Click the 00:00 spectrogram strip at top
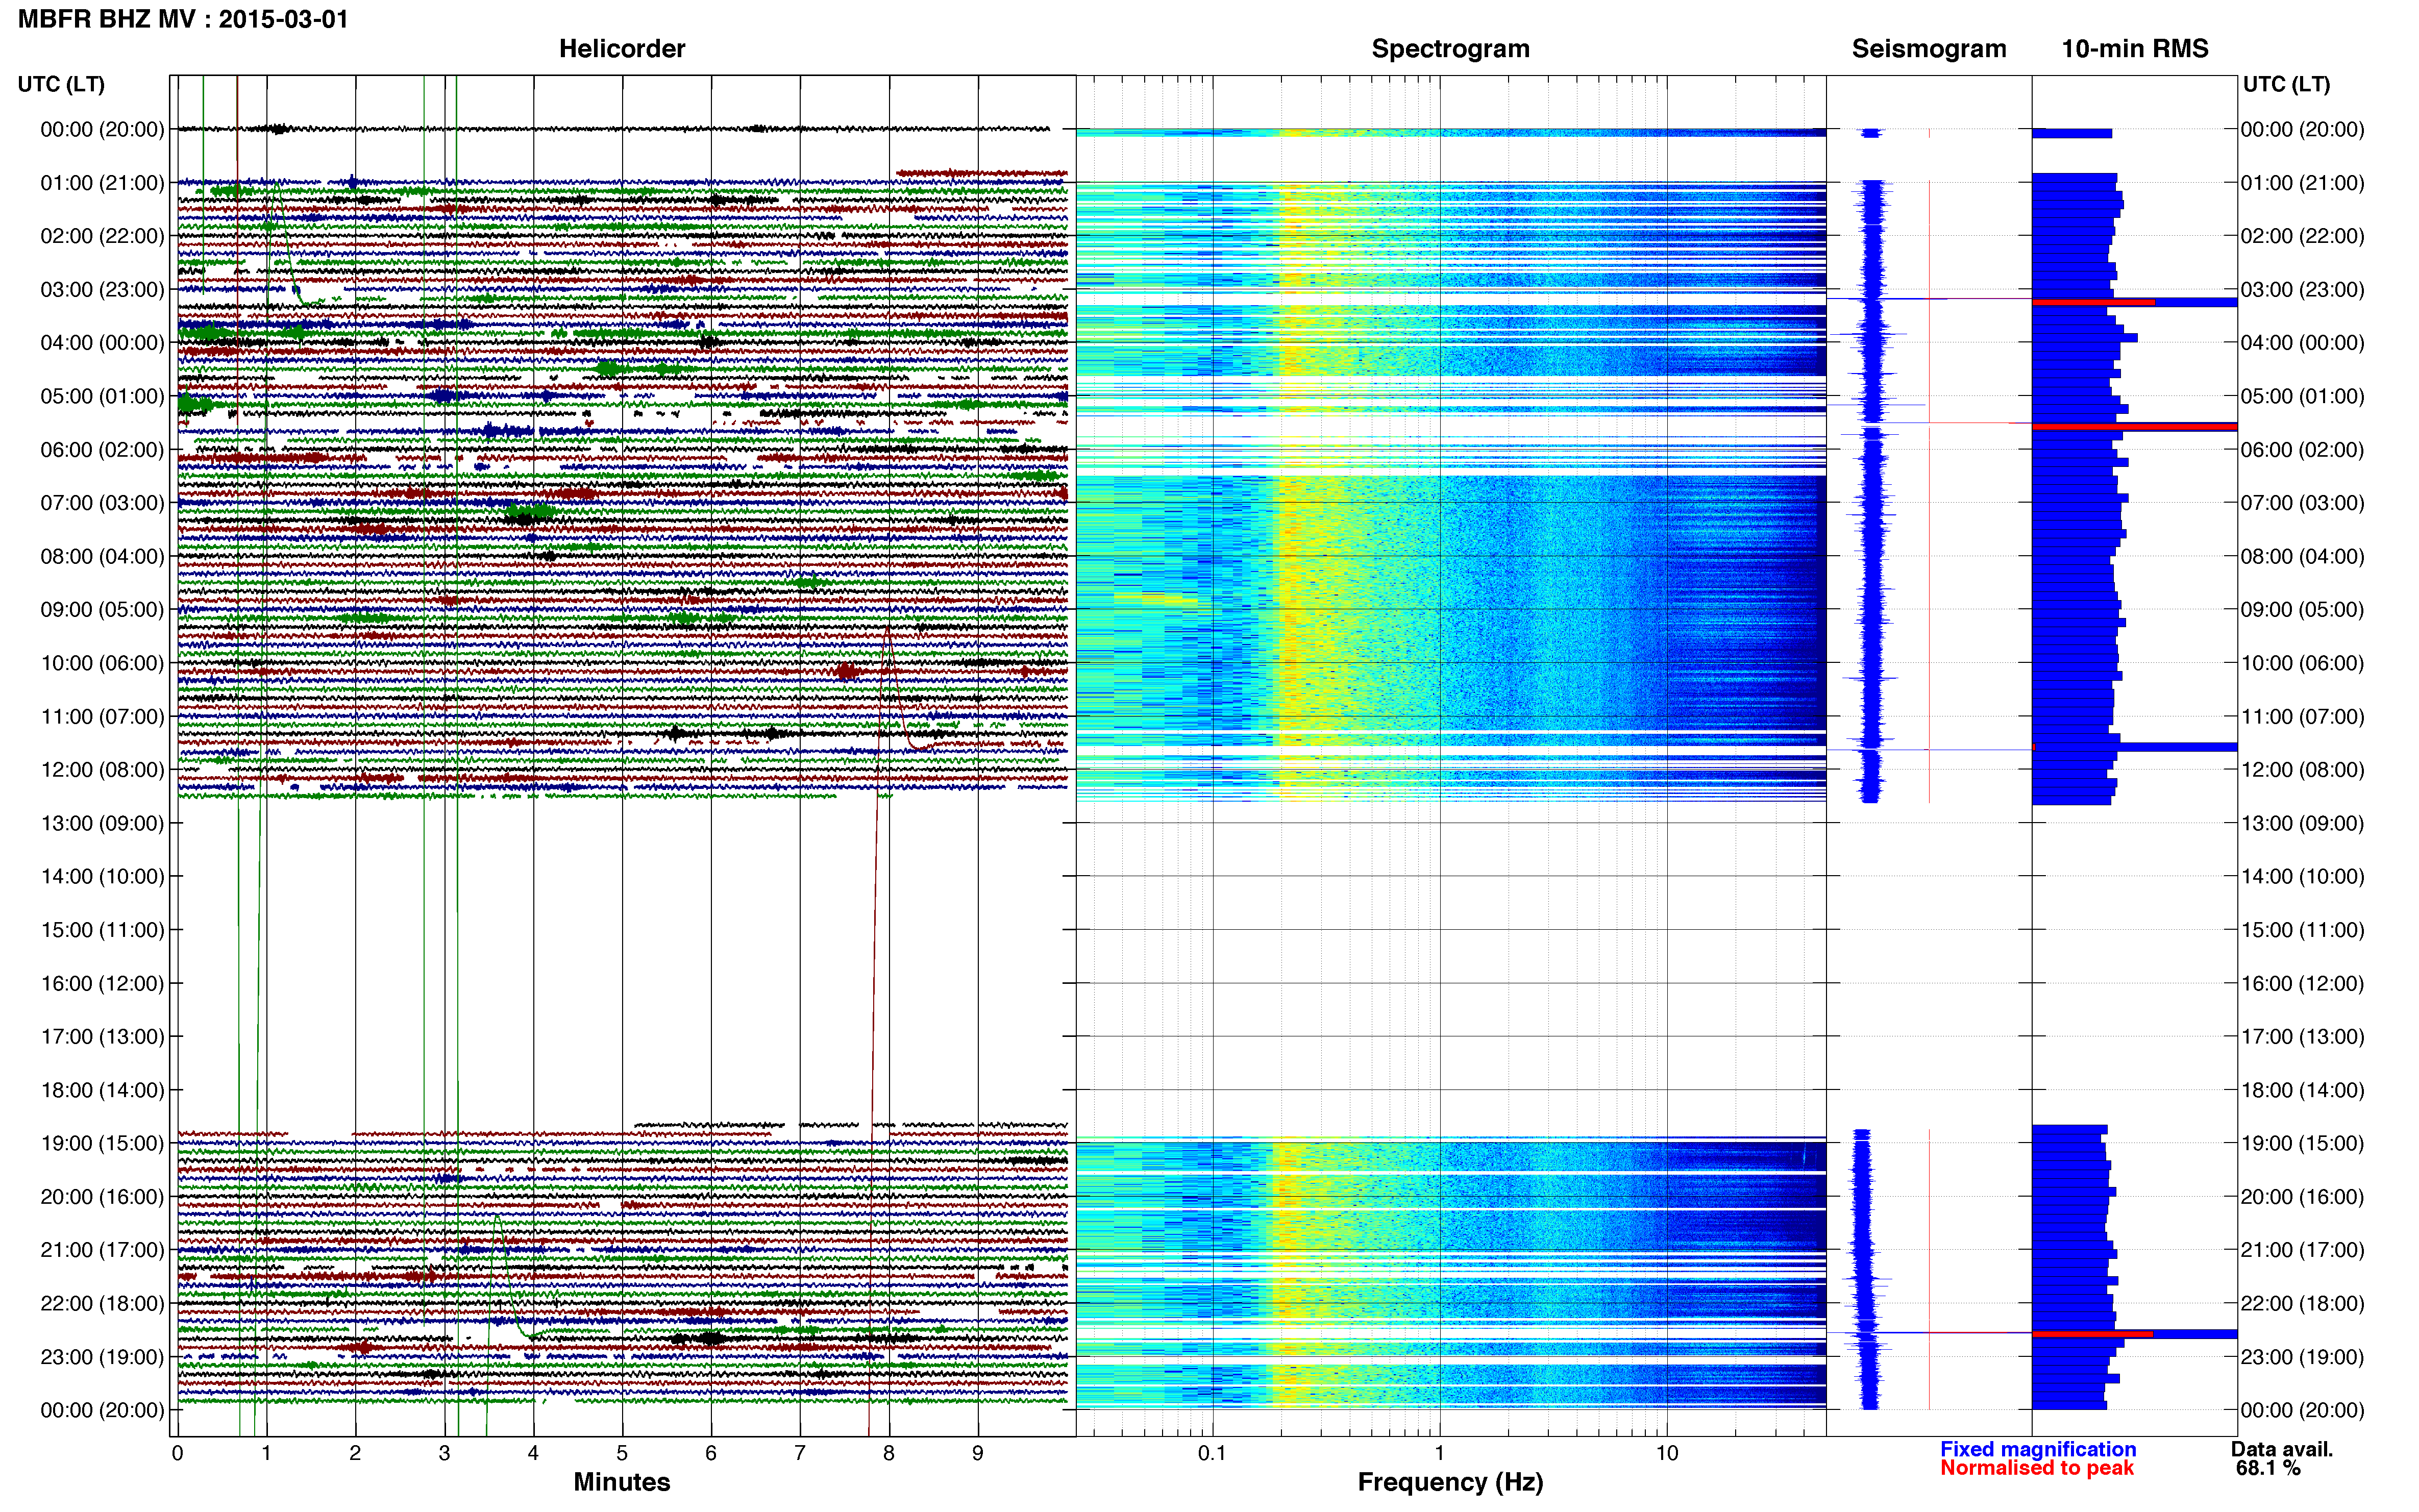This screenshot has width=2419, height=1512. click(1450, 133)
